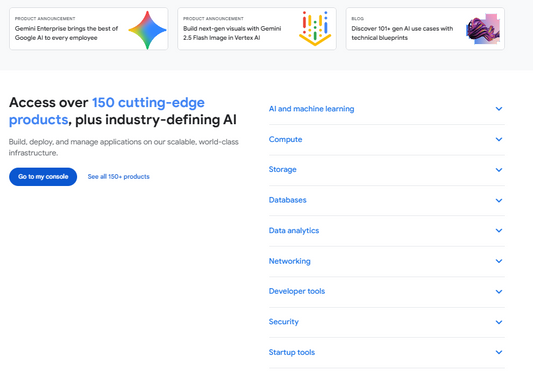Click the chevron beside Storage
Image resolution: width=533 pixels, height=383 pixels.
click(x=499, y=170)
